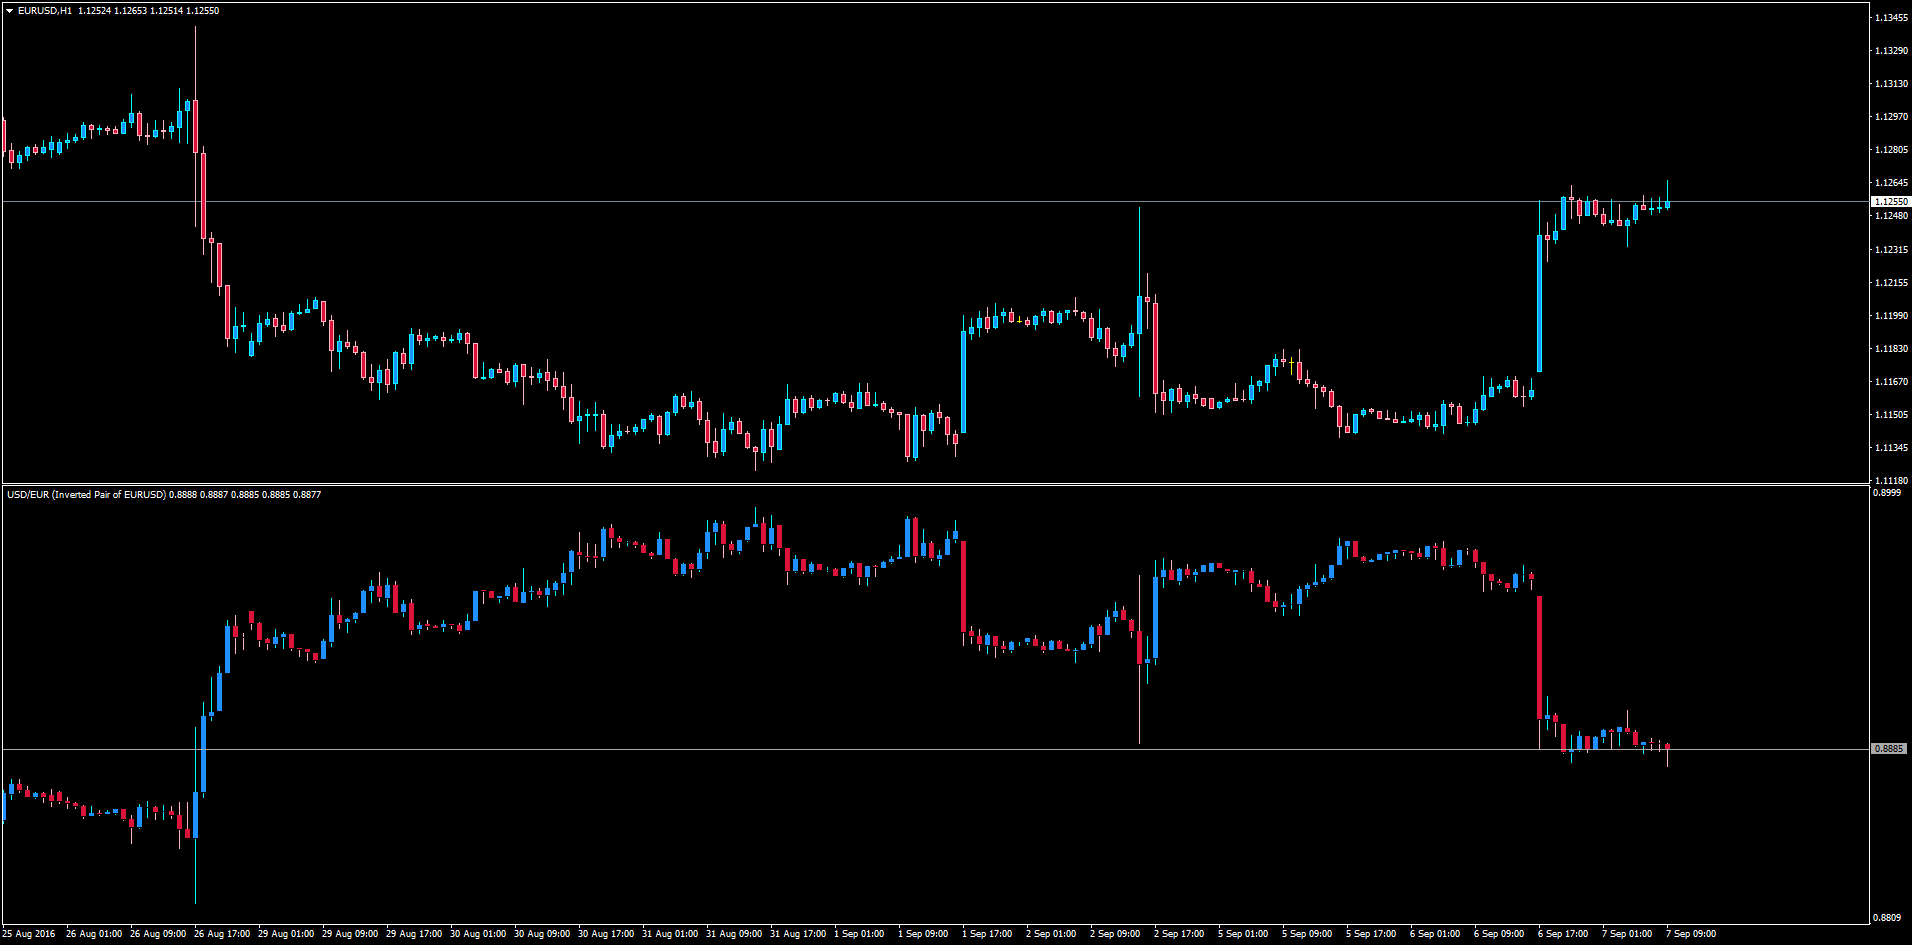Viewport: 1912px width, 945px height.
Task: Click the 1 Sep 09:00 time label
Action: coord(924,934)
